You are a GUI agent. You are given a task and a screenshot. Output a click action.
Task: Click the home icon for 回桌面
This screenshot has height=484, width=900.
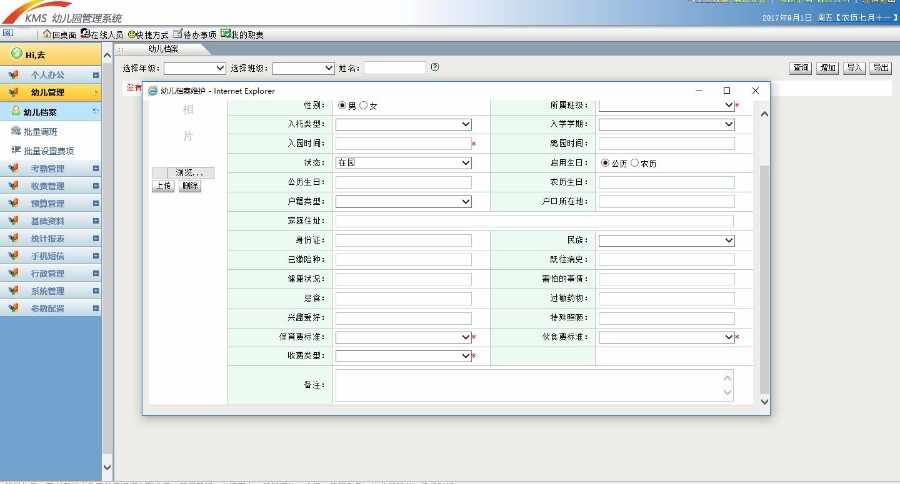[x=47, y=34]
